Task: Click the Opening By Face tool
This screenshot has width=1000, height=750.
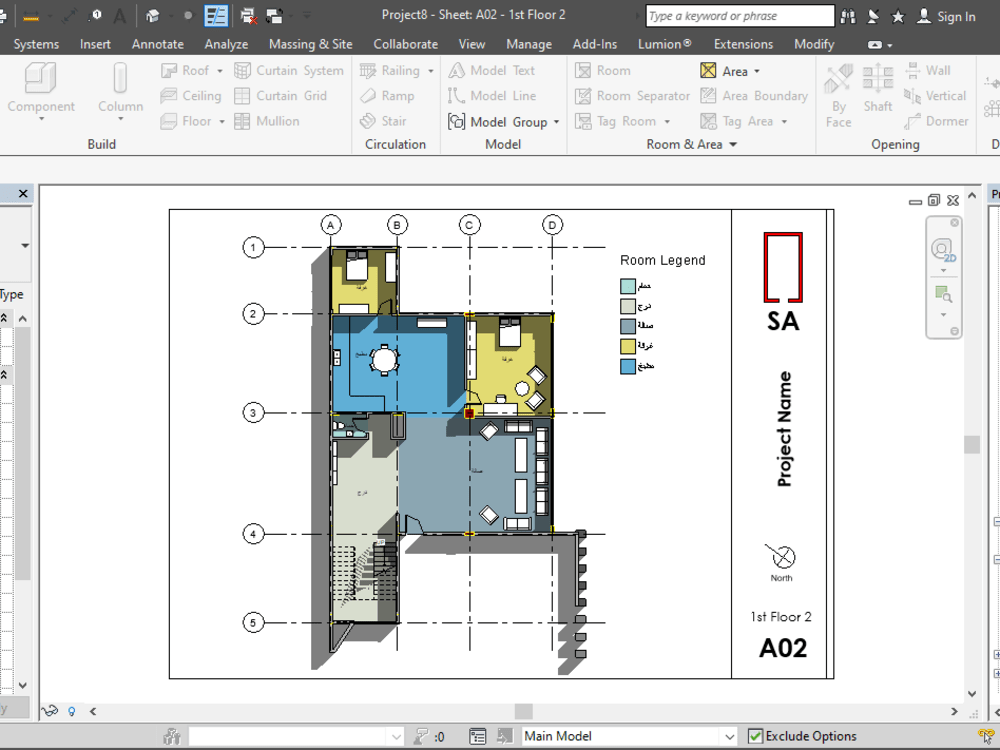Action: 839,96
